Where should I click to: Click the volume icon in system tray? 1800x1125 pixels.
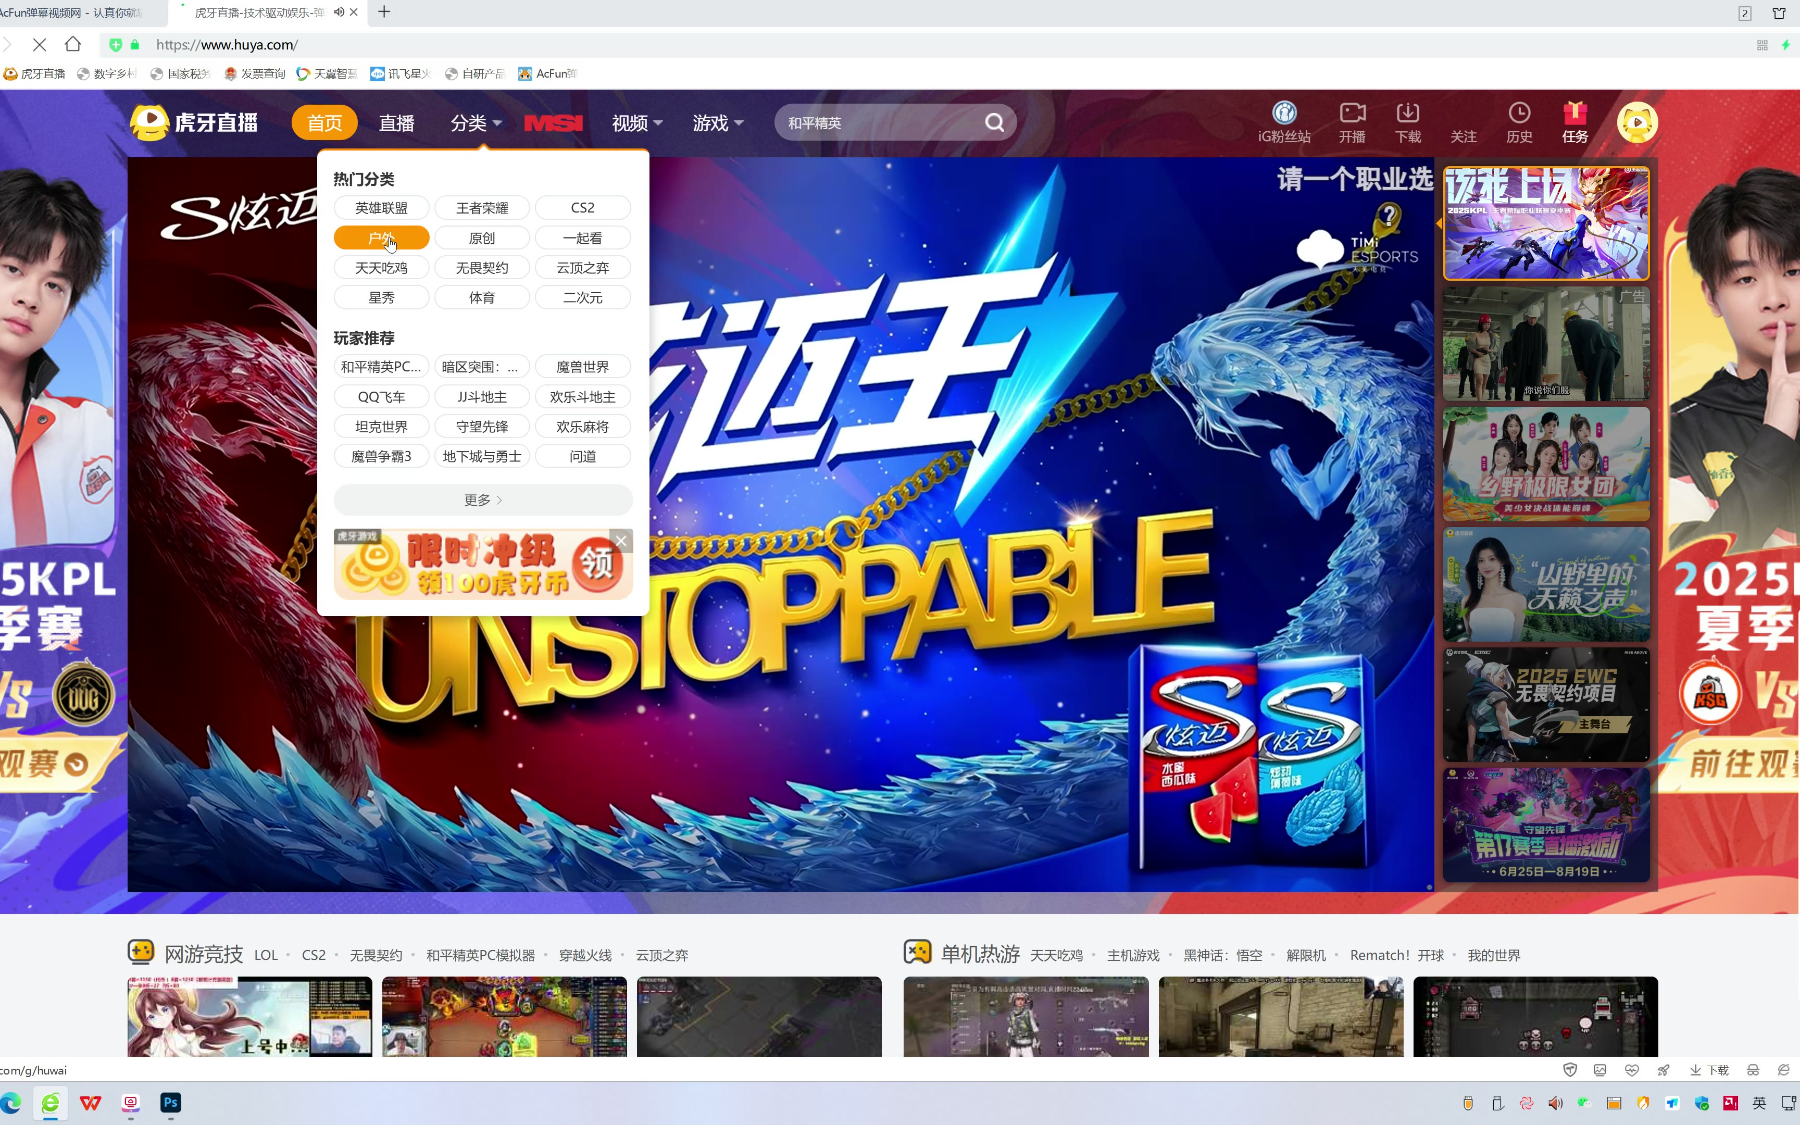[x=1555, y=1103]
